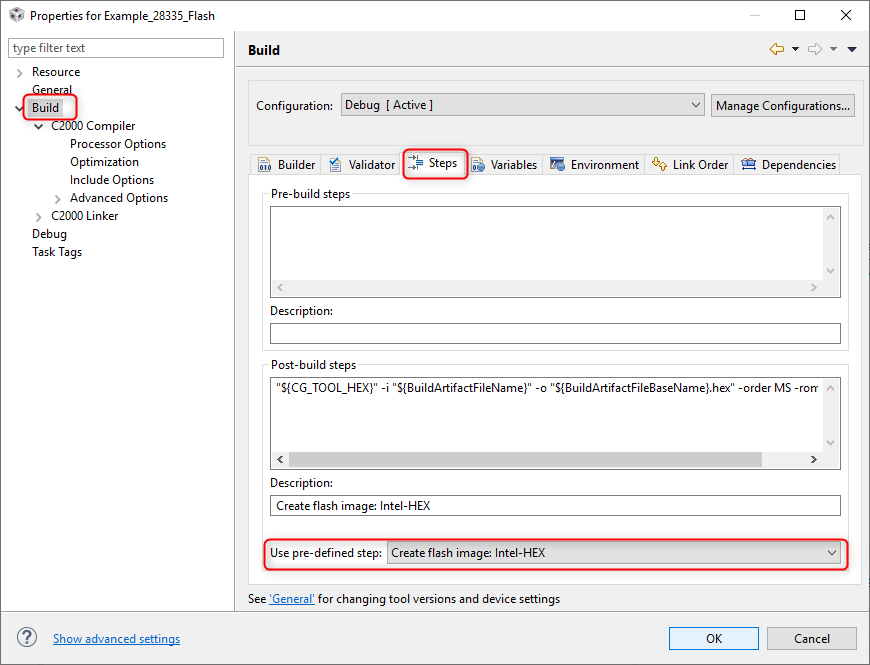The width and height of the screenshot is (870, 665).
Task: Select Resource in the properties tree
Action: pos(55,72)
